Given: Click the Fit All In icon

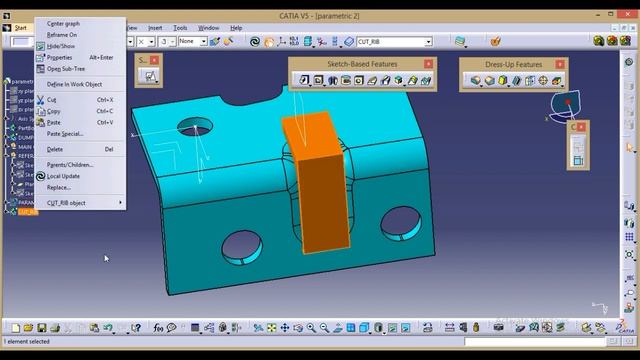Looking at the screenshot, I should [271, 328].
